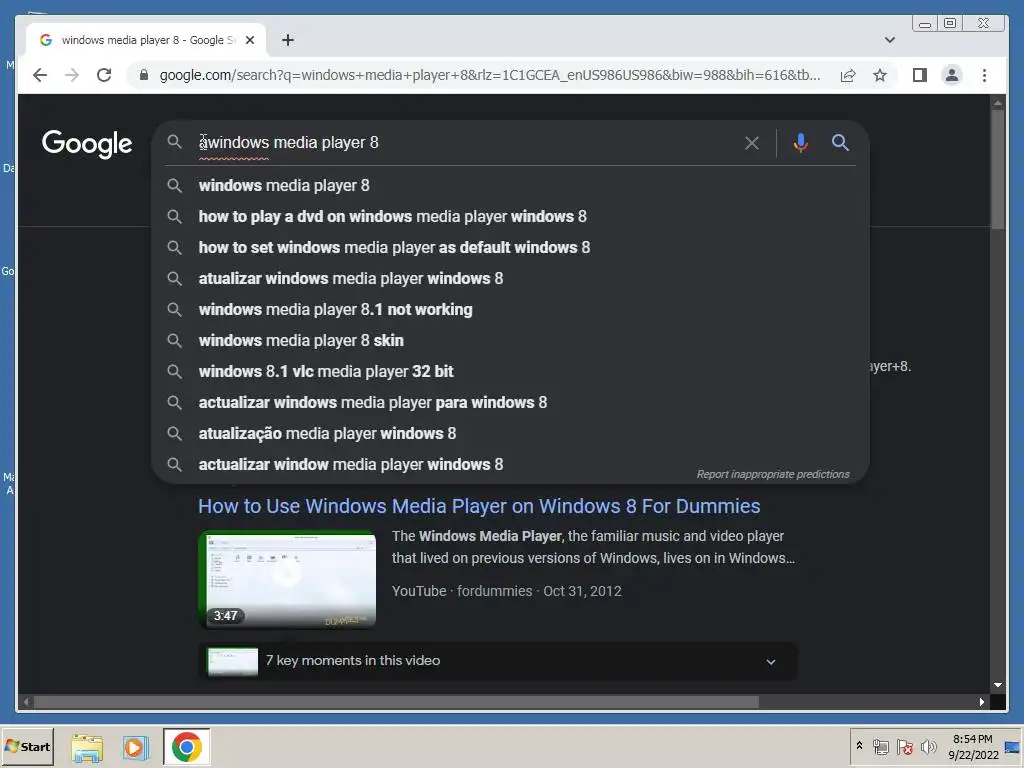Play the 3:47 video thumbnail
Screen dimensions: 1024x768
[287, 580]
